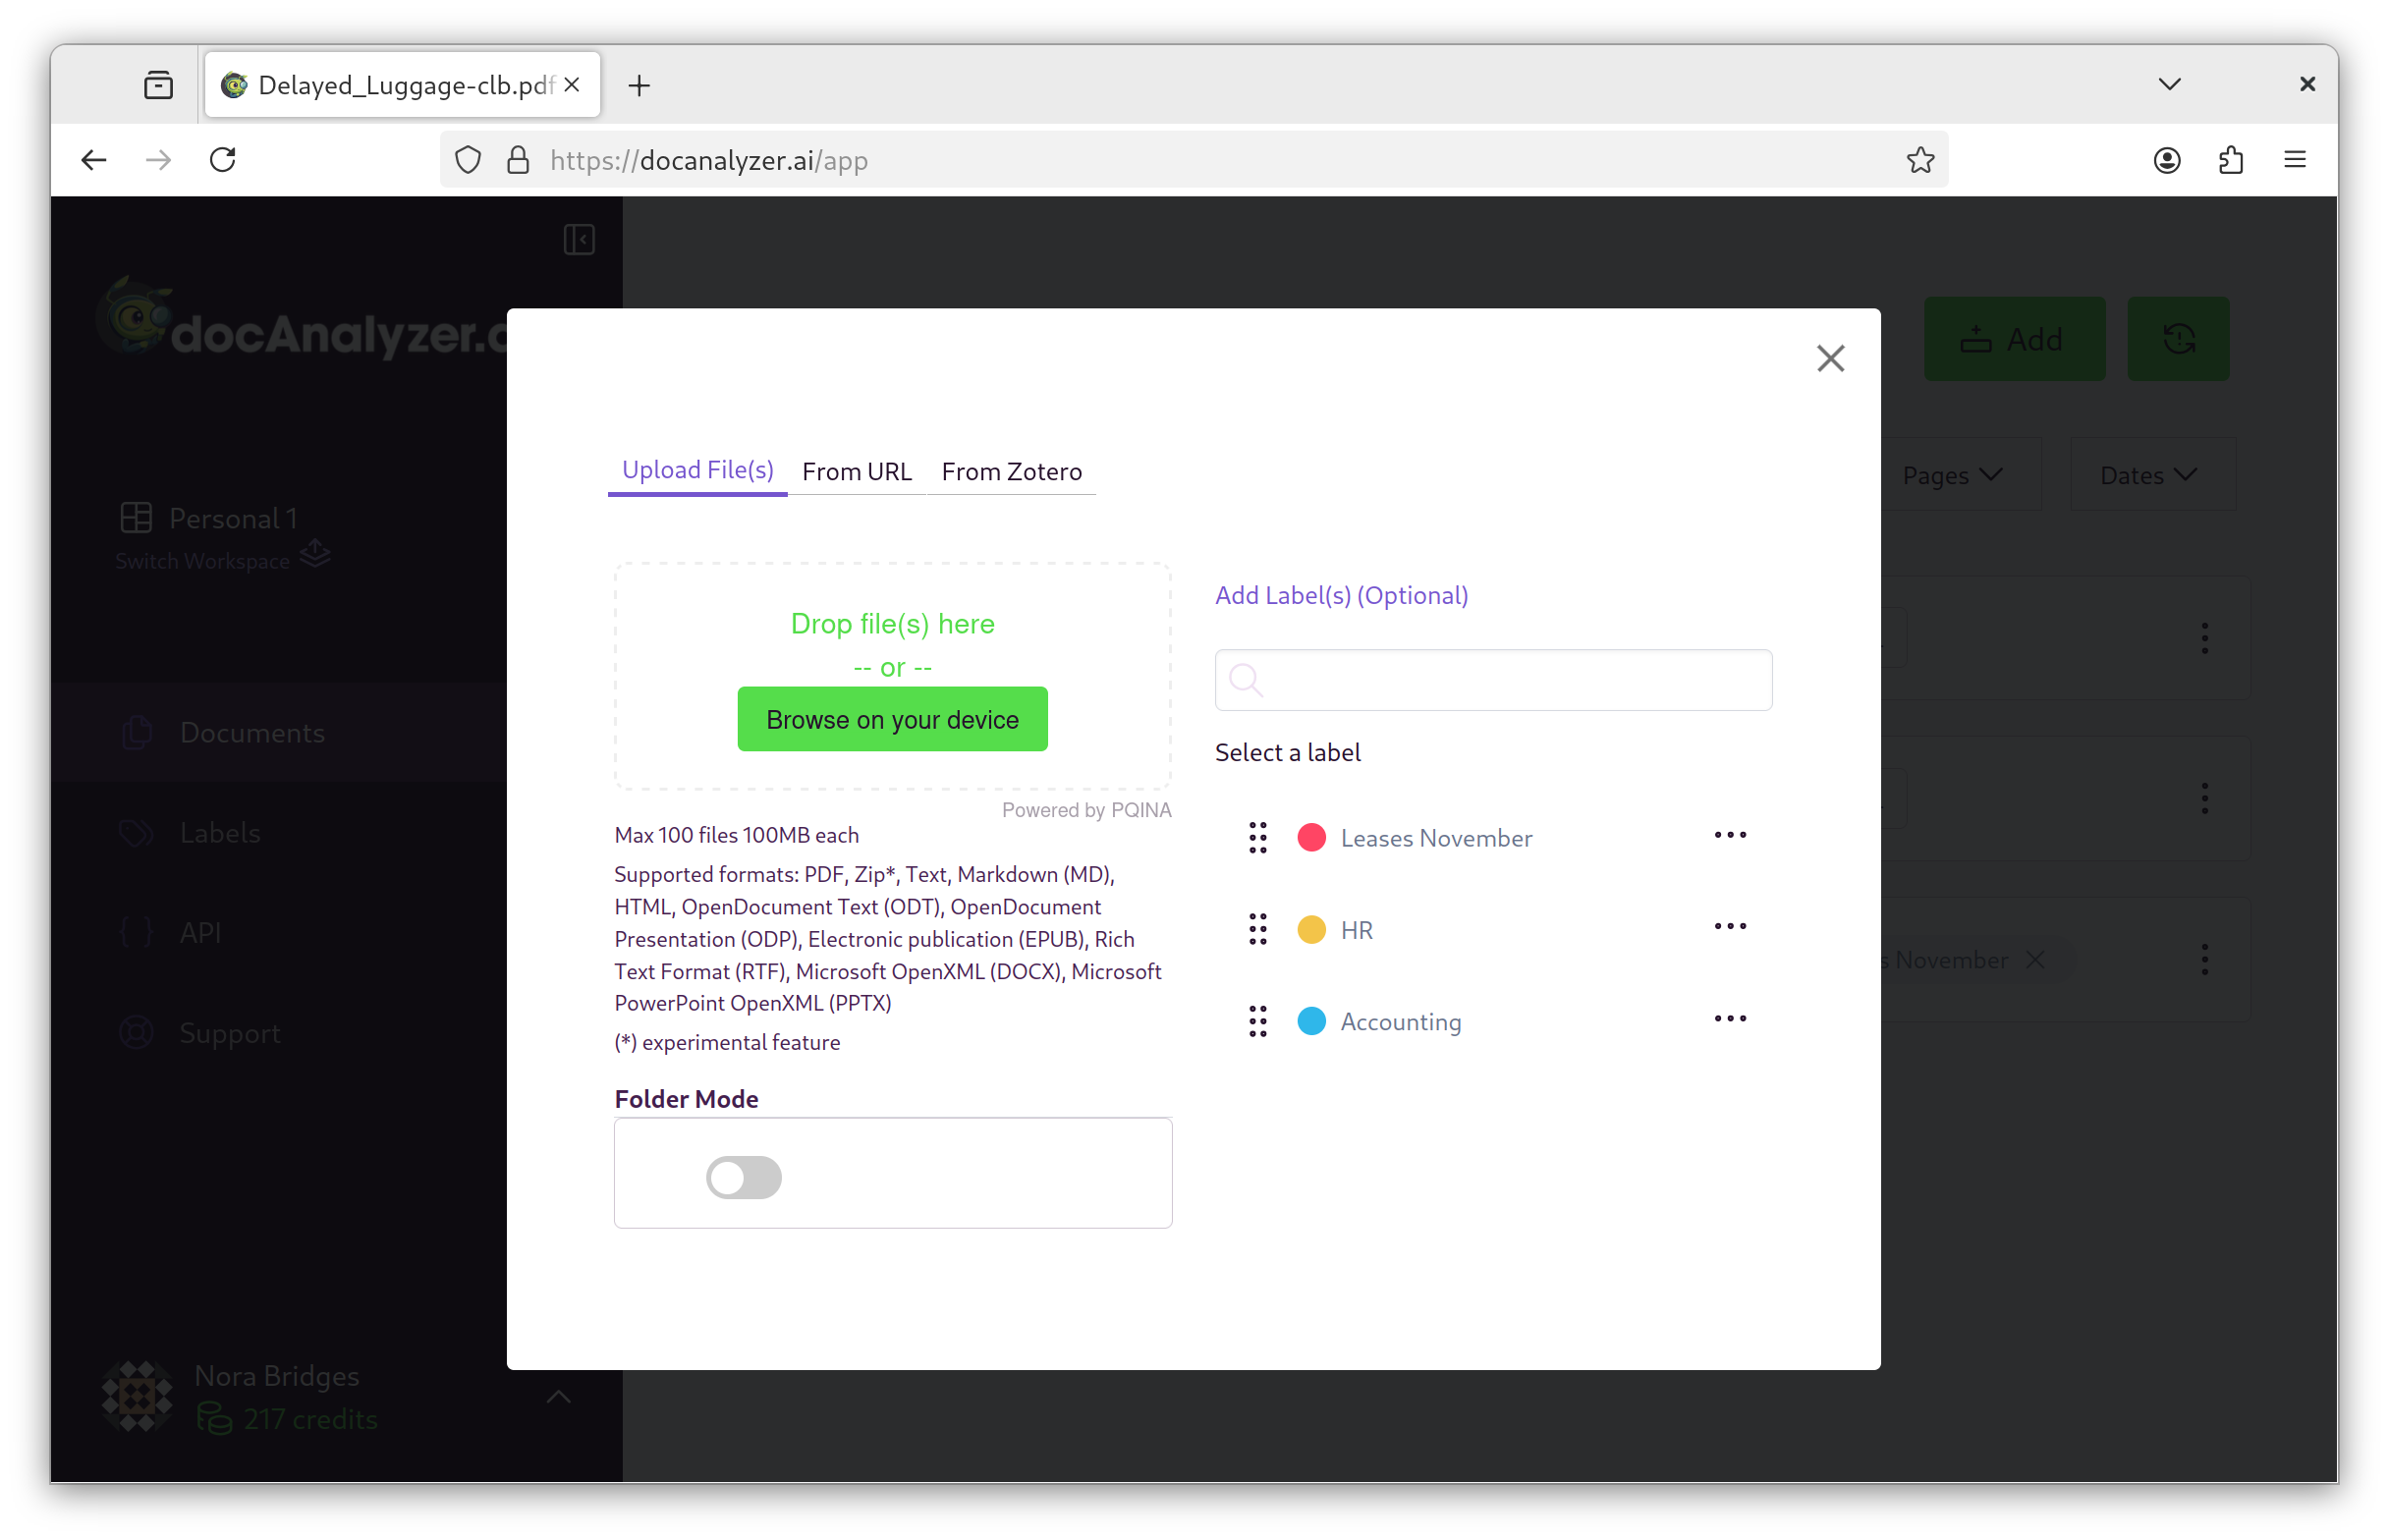The image size is (2389, 1540).
Task: Click the drag handle beside HR label
Action: [x=1257, y=929]
